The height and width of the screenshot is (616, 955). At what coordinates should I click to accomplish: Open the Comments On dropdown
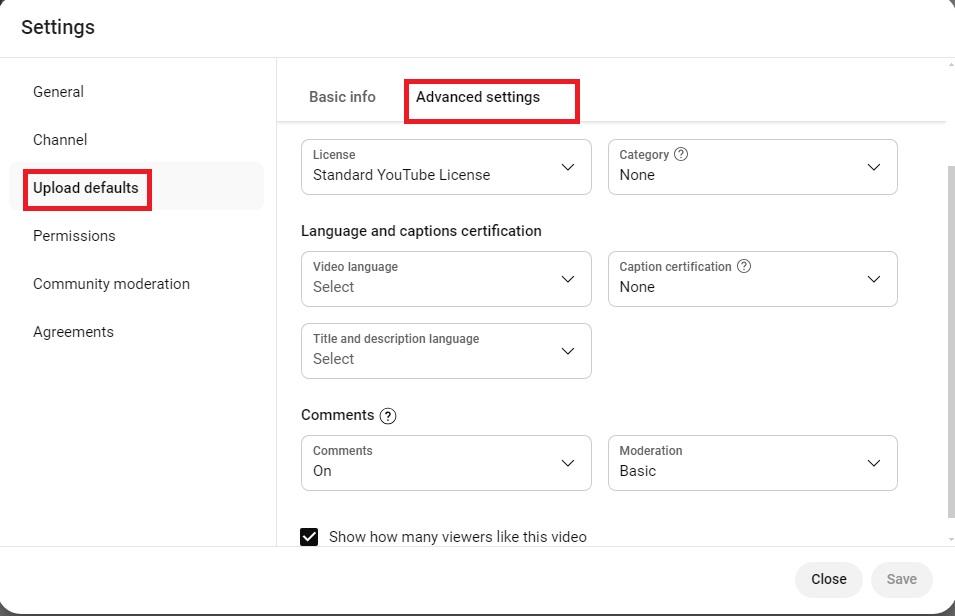(x=446, y=463)
